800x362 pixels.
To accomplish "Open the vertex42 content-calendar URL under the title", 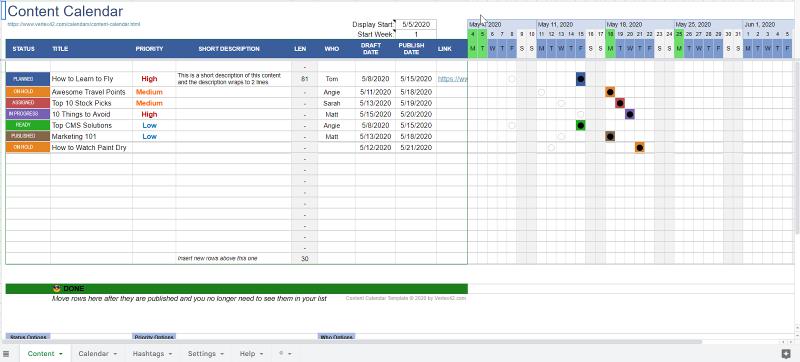I will click(x=74, y=24).
